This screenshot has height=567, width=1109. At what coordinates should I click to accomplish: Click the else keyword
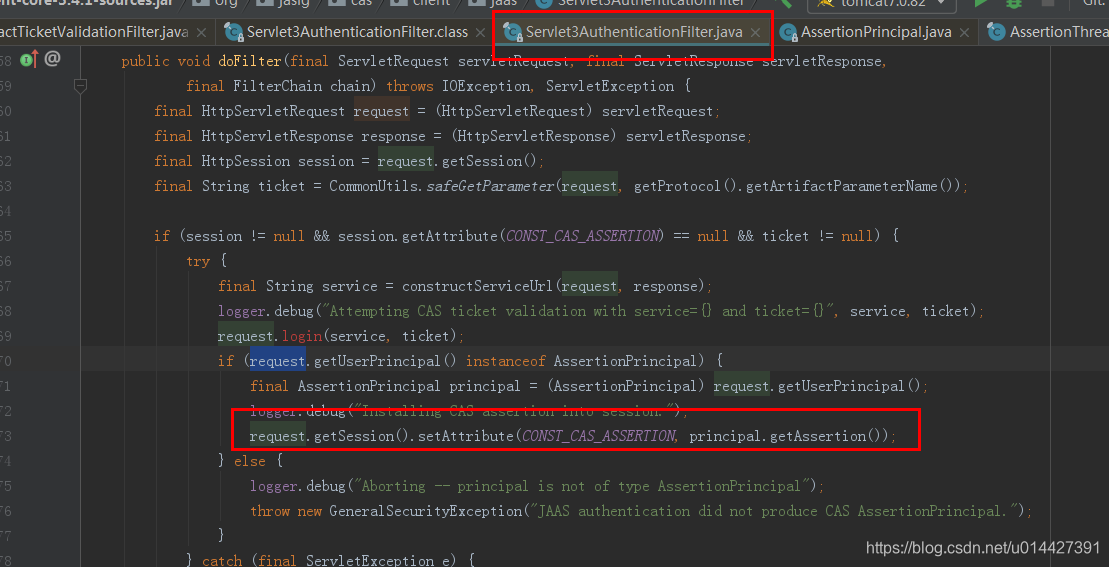(x=250, y=461)
